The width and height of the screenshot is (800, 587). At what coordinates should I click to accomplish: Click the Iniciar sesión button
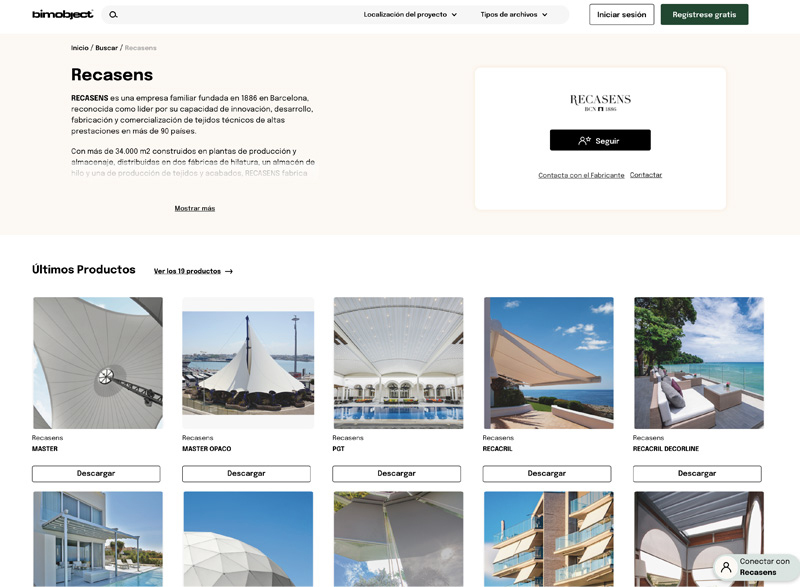621,15
